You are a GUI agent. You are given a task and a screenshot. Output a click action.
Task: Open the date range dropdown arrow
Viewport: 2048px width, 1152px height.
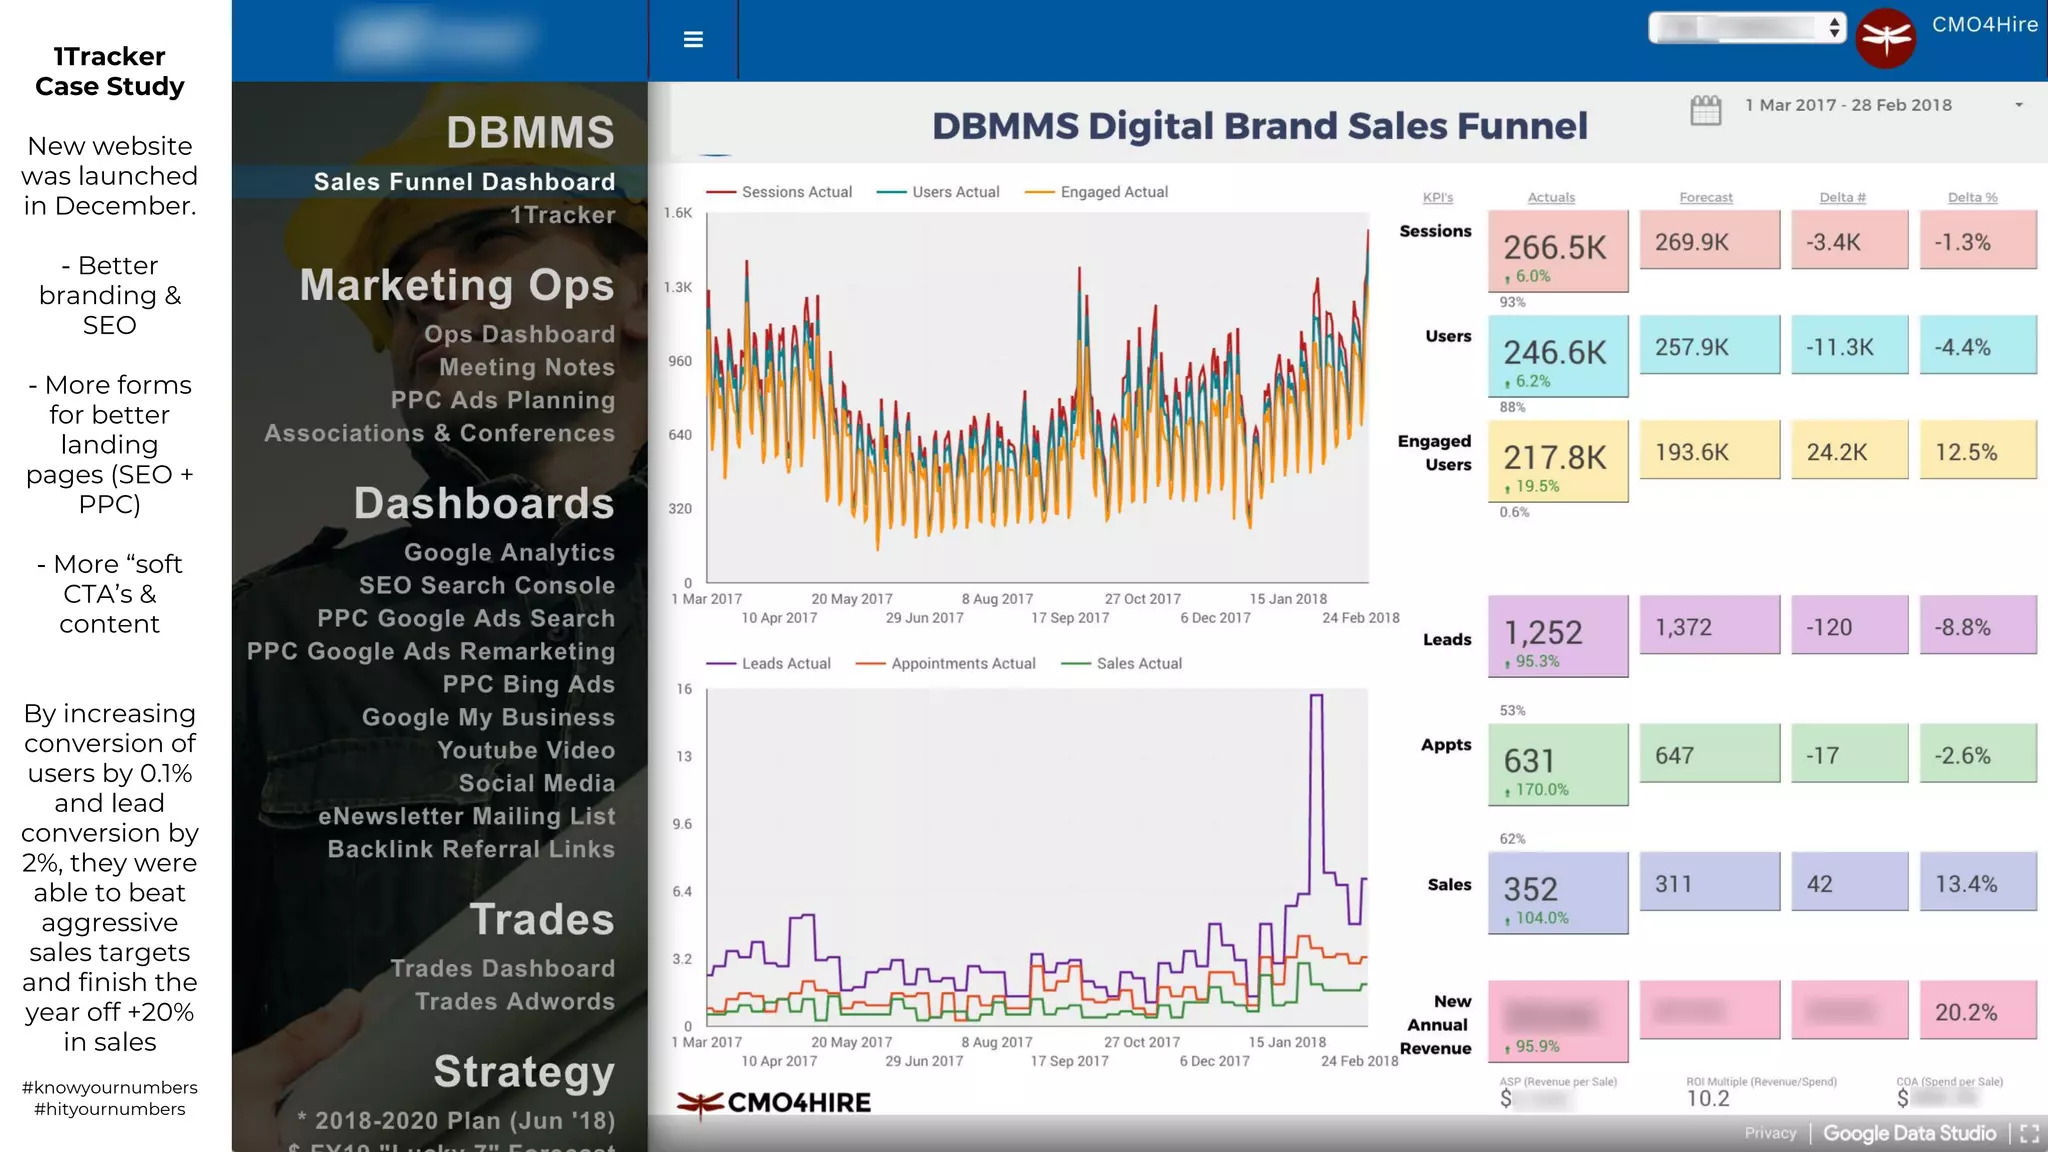[x=2018, y=105]
